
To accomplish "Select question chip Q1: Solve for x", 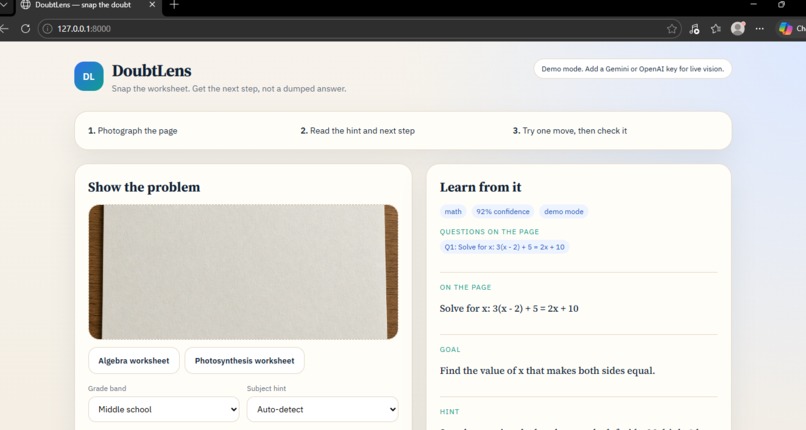I will tap(504, 247).
